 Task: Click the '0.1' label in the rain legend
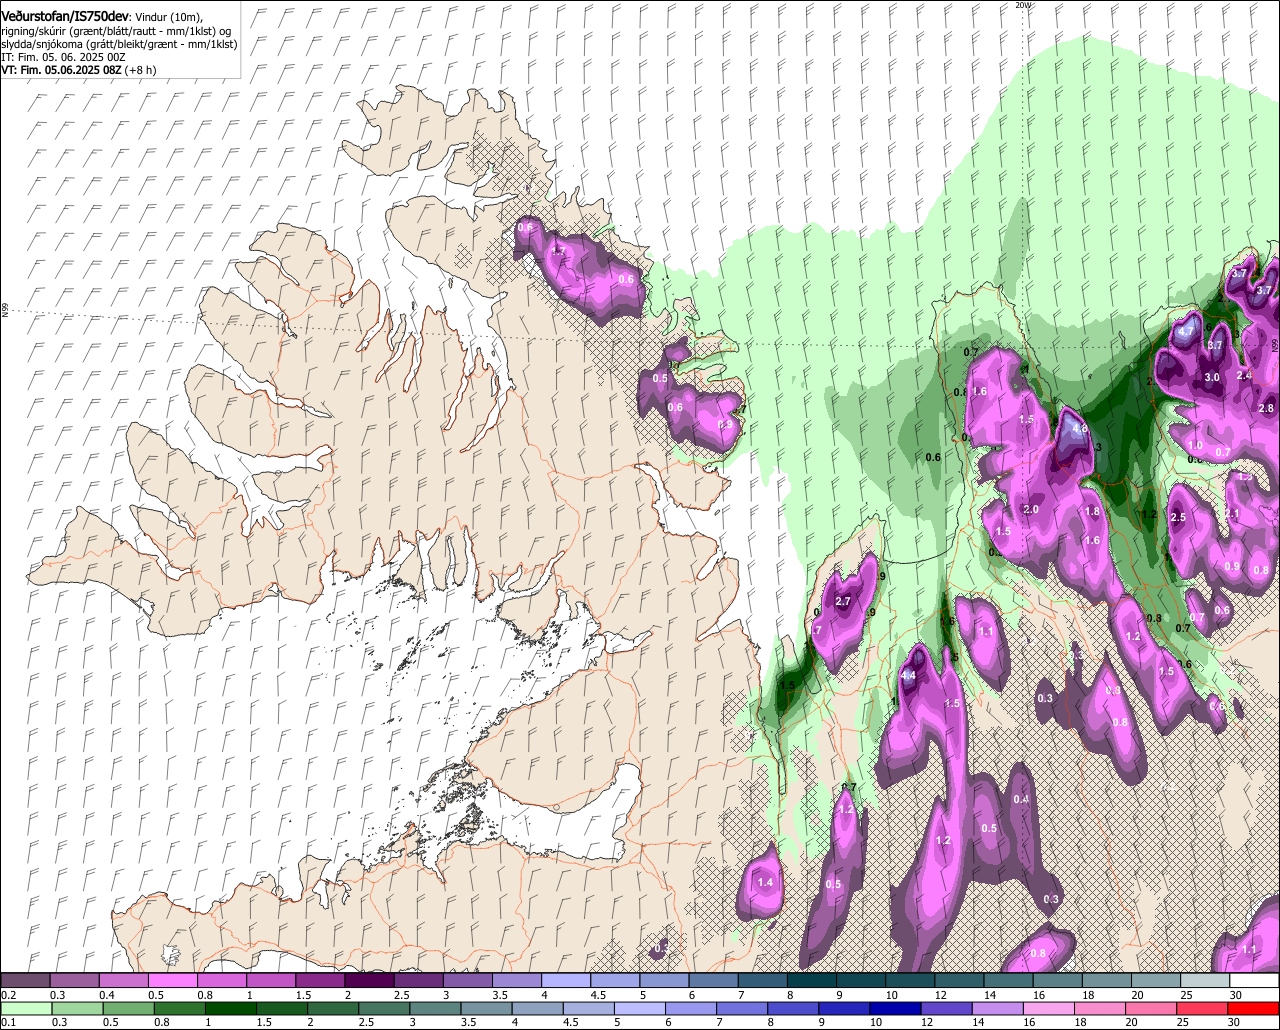coord(9,1022)
